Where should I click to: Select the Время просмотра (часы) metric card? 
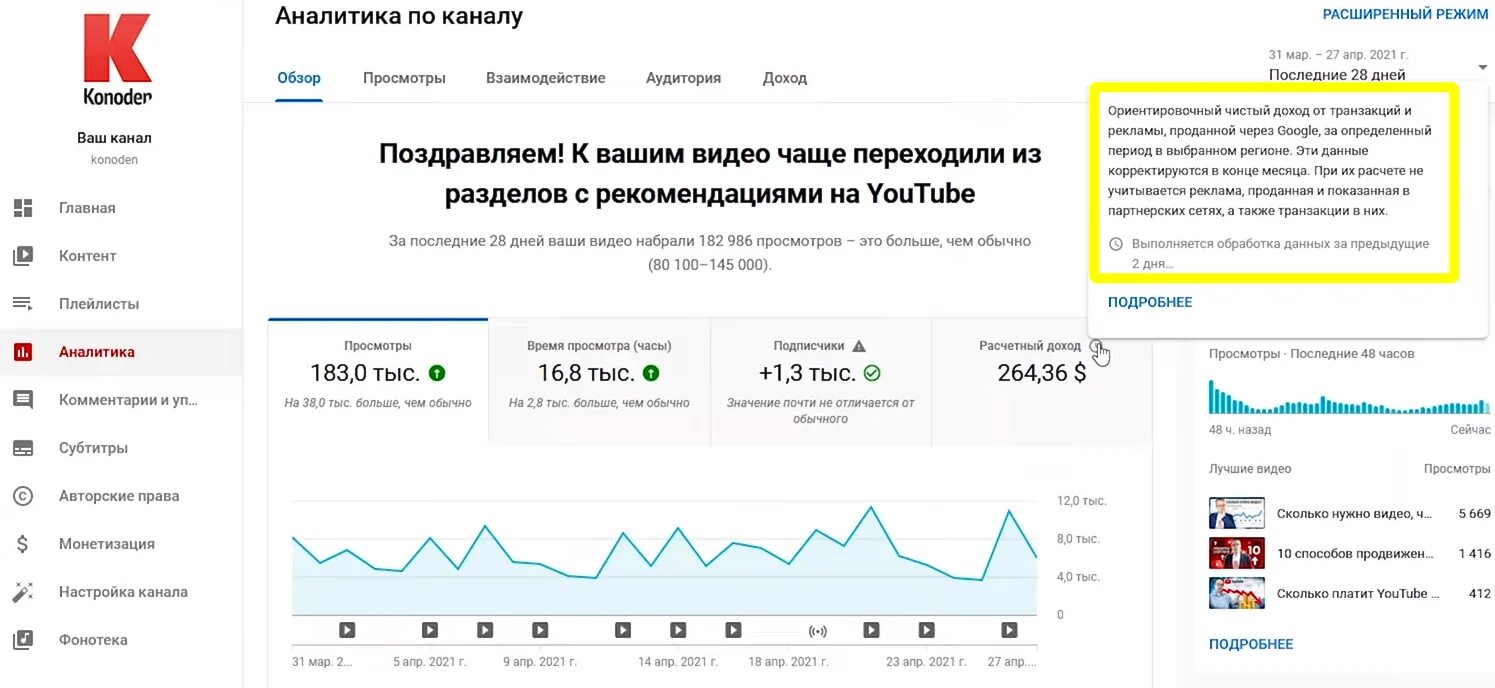pos(599,382)
